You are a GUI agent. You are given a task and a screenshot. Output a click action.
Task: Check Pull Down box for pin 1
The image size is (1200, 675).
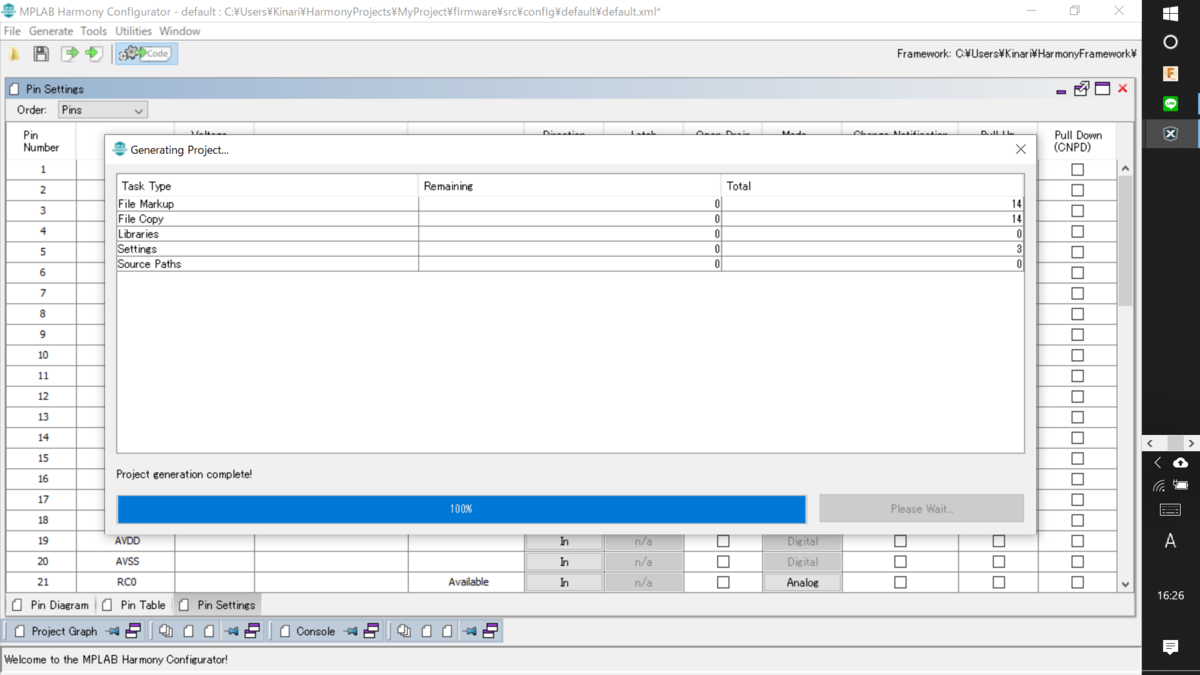1077,169
